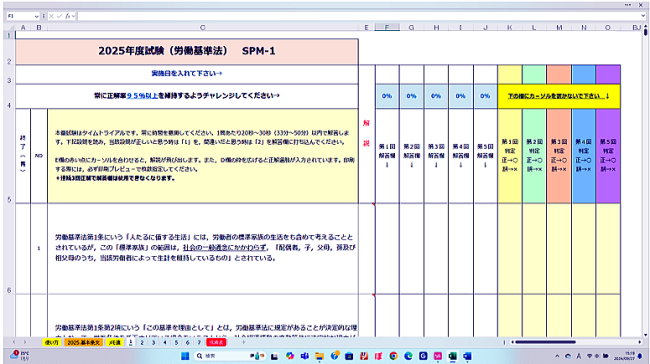Select column F header
This screenshot has height=364, width=650.
tap(387, 27)
